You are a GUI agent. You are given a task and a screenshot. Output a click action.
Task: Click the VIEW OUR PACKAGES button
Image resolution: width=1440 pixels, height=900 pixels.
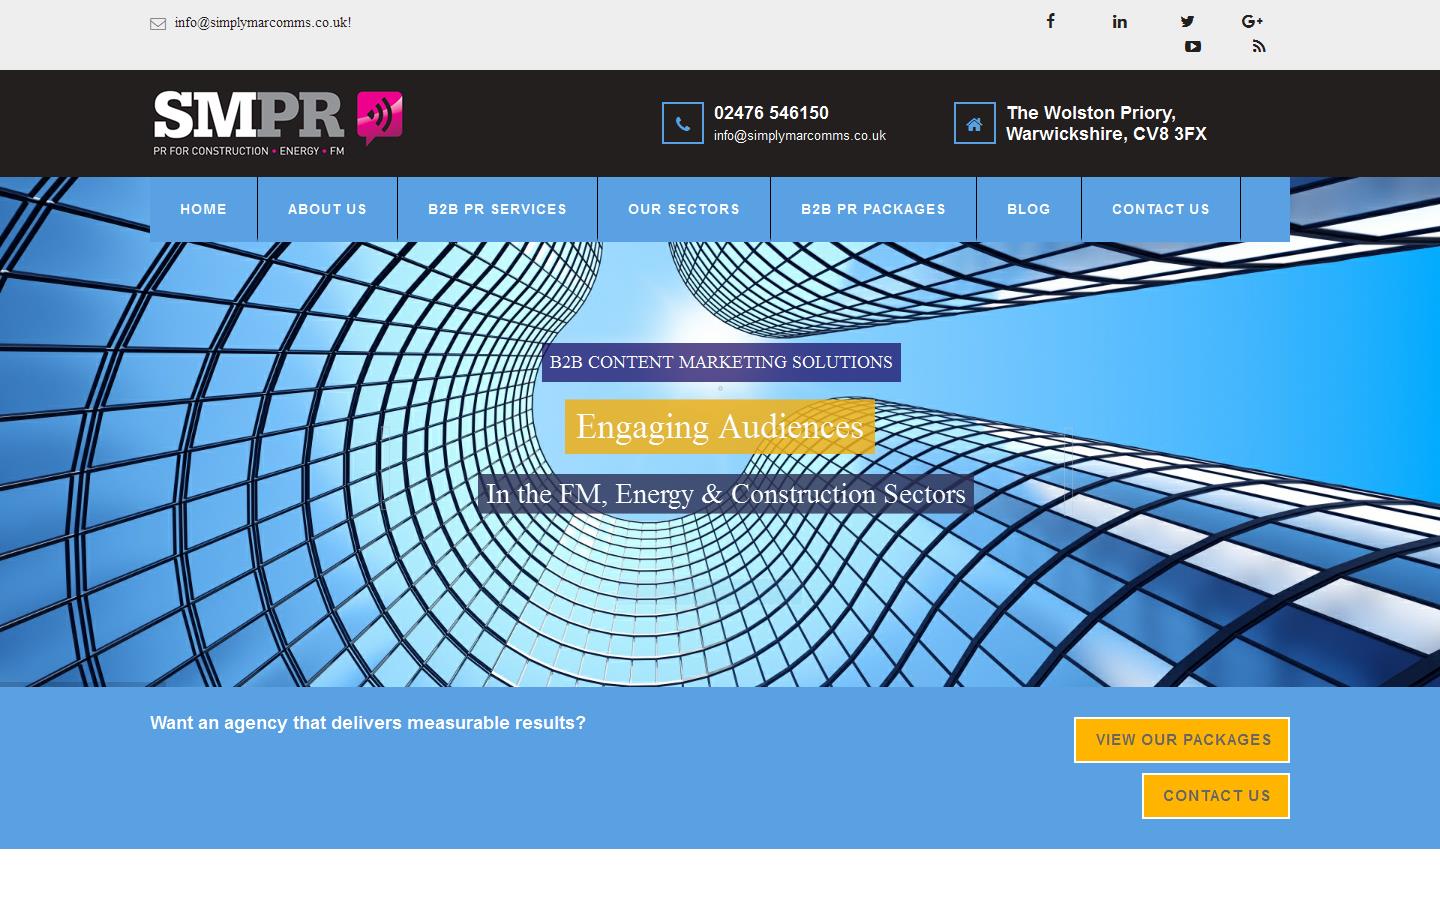1181,740
